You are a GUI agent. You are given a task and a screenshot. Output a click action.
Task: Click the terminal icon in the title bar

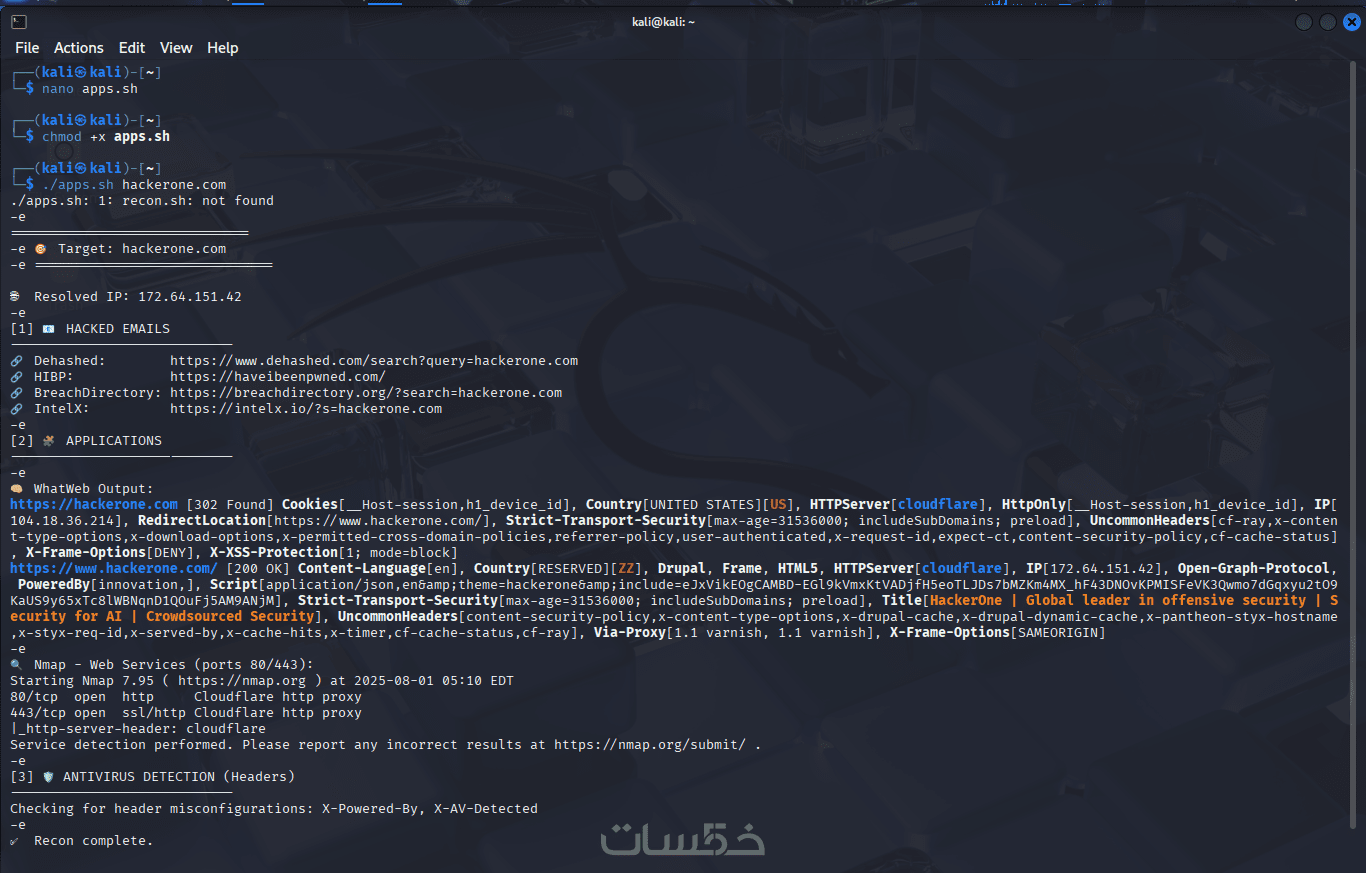19,22
